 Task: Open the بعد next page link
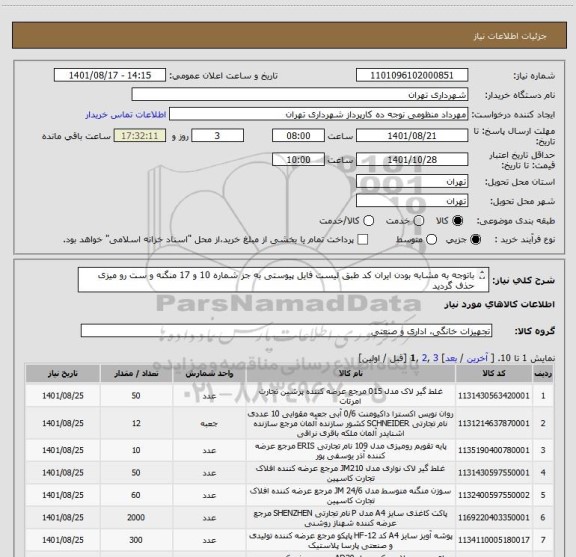click(451, 358)
